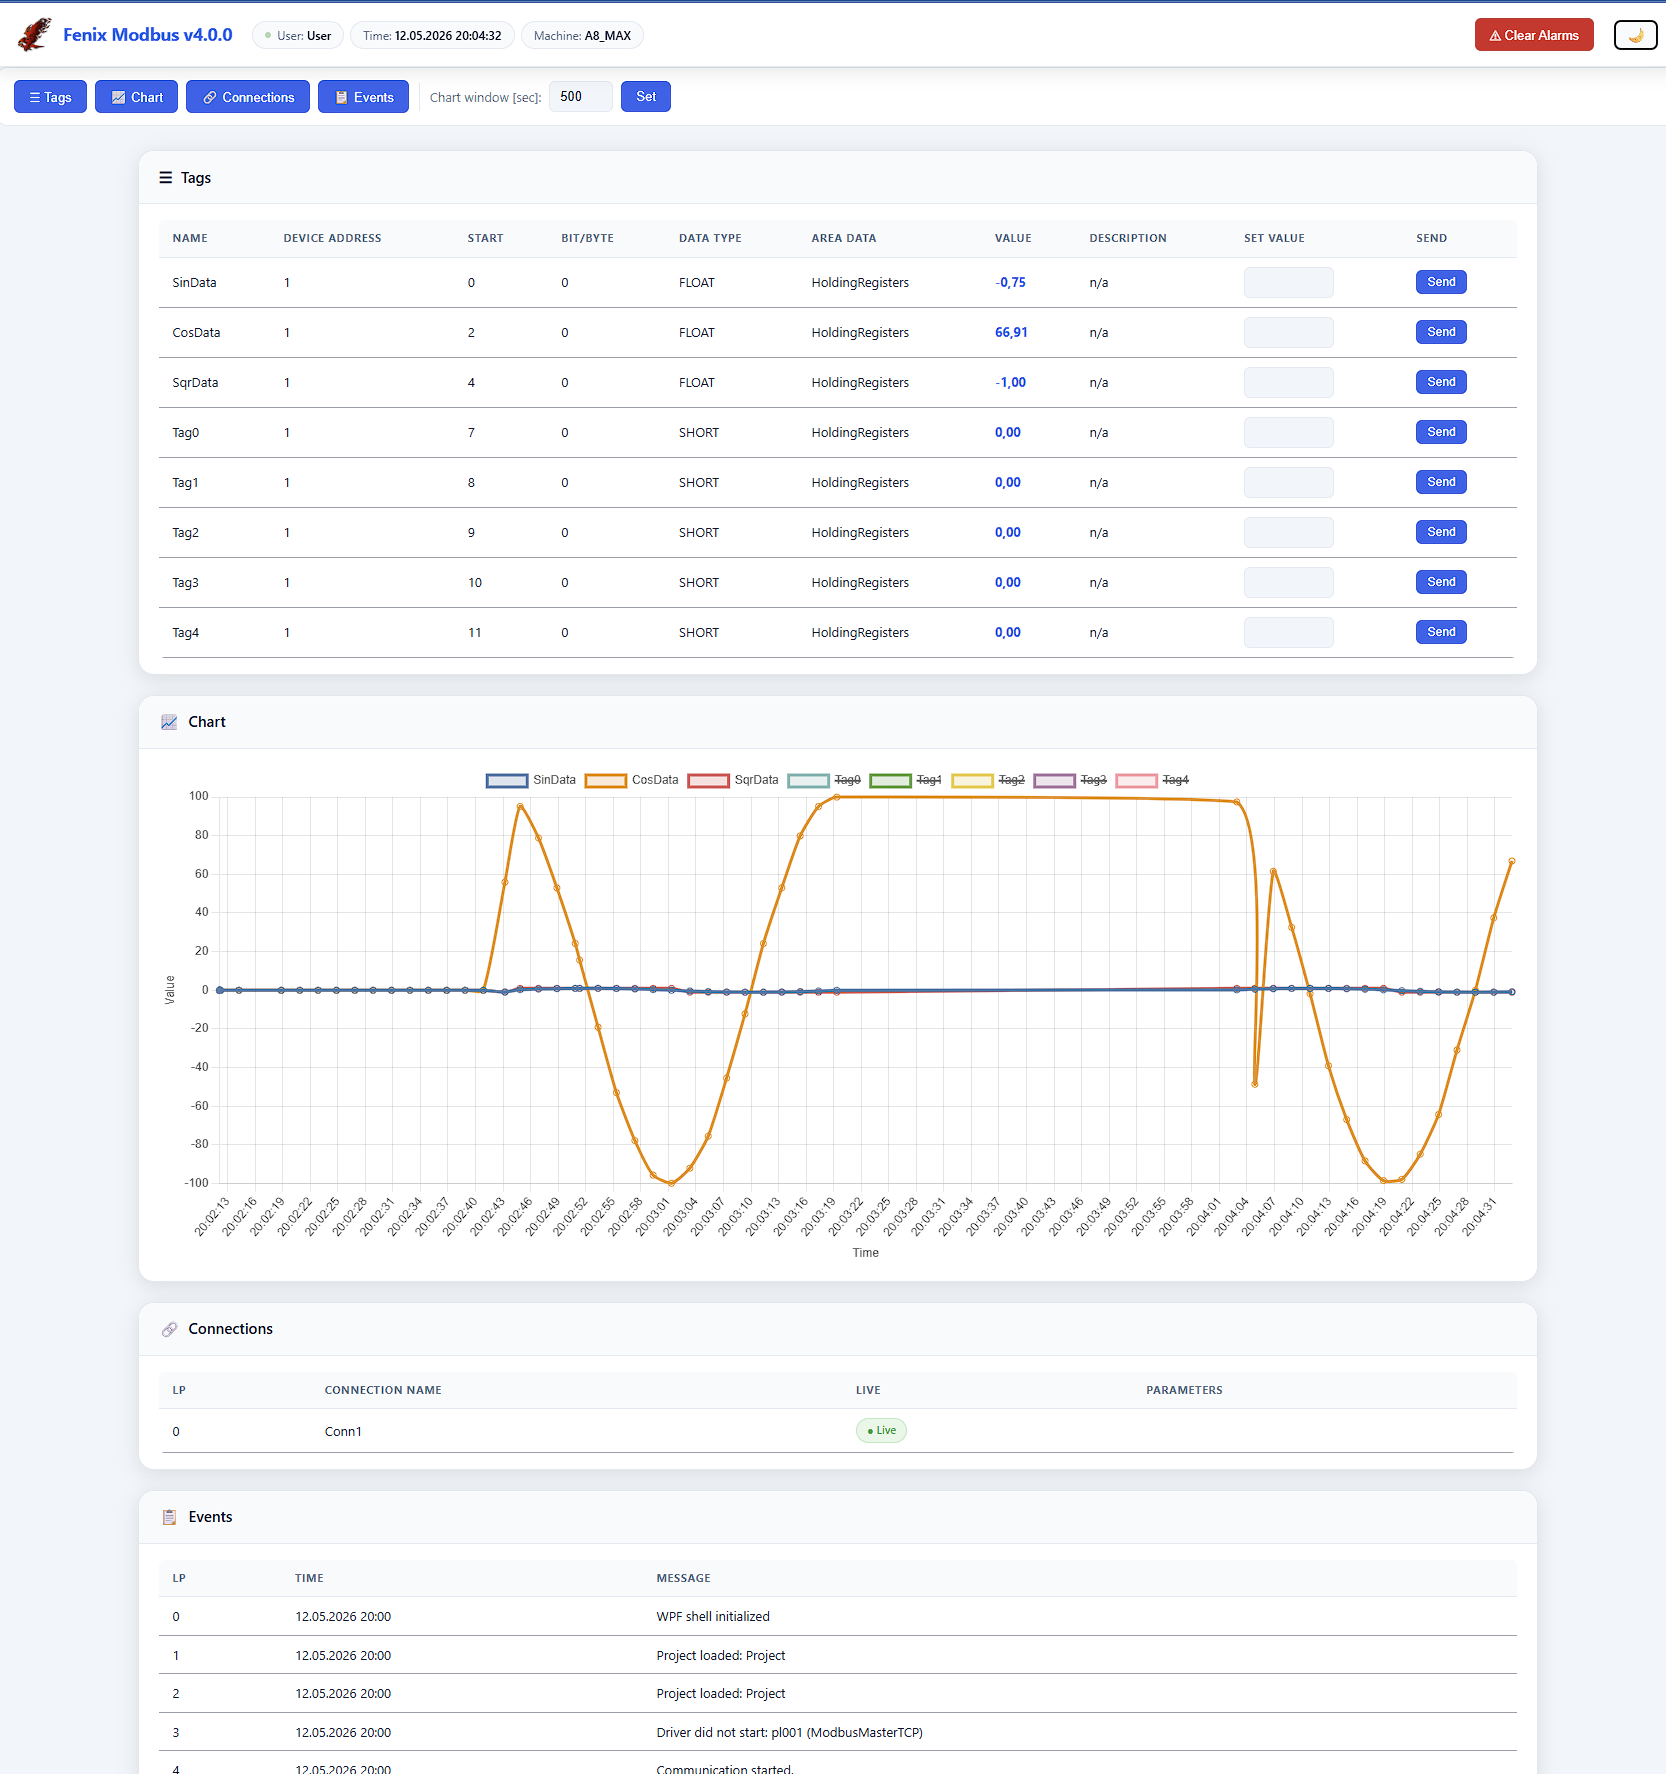The image size is (1666, 1774).
Task: Toggle the SqrData series in chart legend
Action: [733, 780]
